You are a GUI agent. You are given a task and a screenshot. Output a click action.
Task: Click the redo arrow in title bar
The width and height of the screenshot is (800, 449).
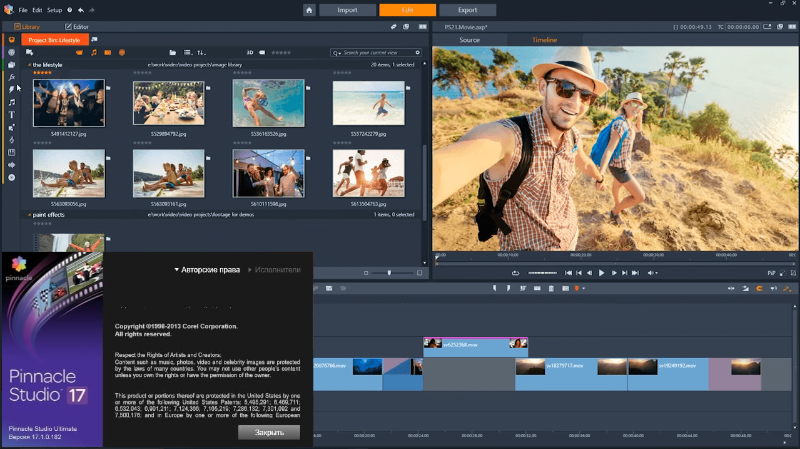click(x=92, y=10)
